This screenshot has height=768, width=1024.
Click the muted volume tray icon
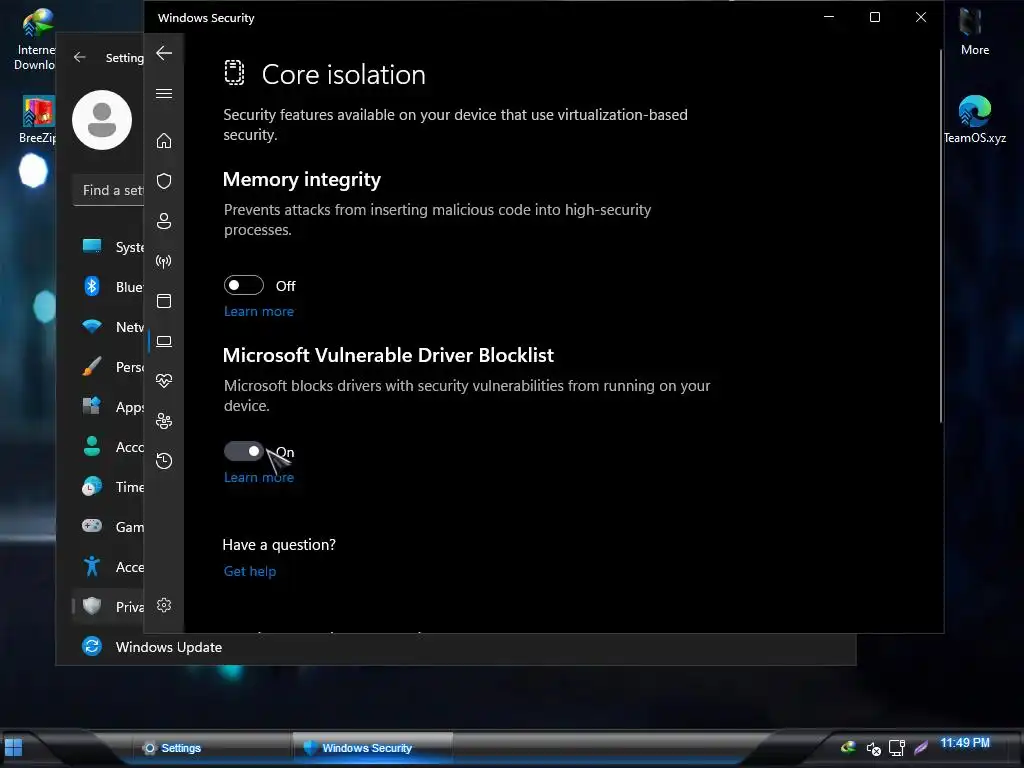pyautogui.click(x=873, y=748)
